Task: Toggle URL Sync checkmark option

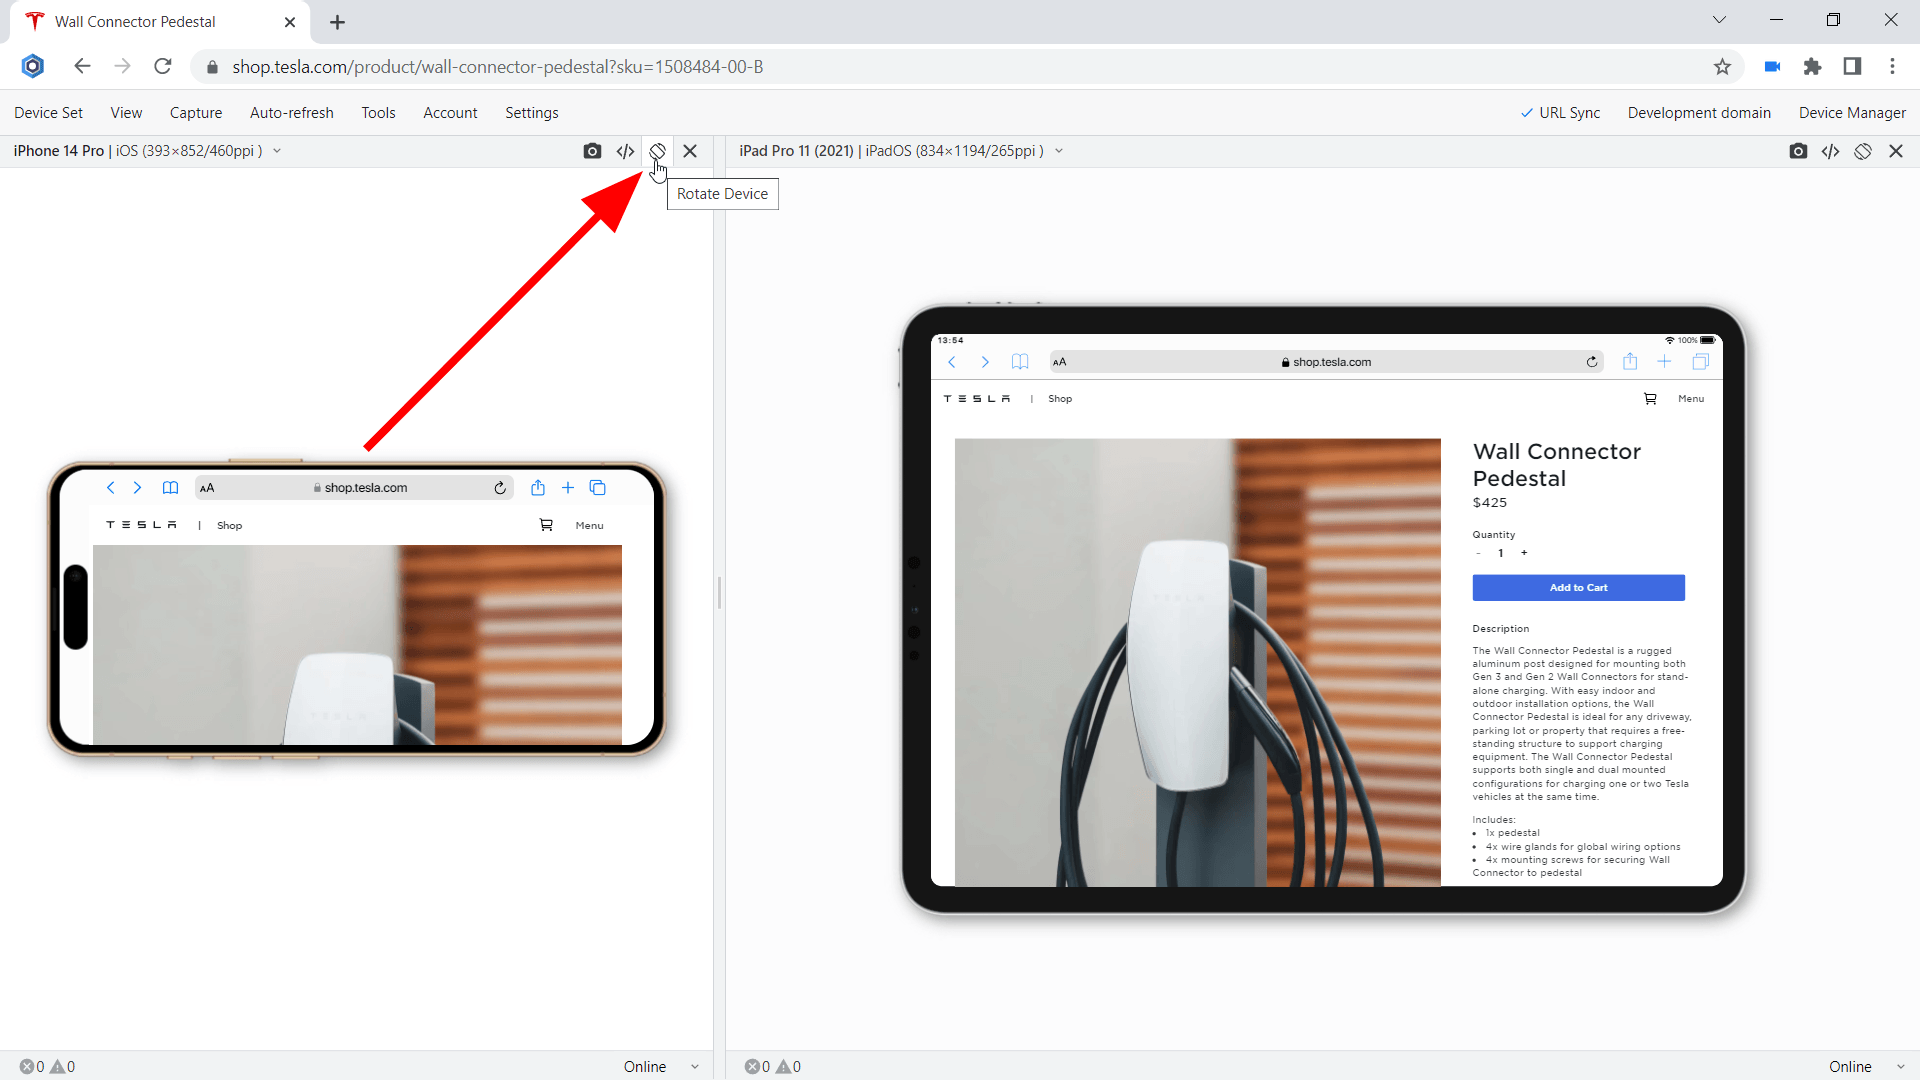Action: (x=1560, y=113)
